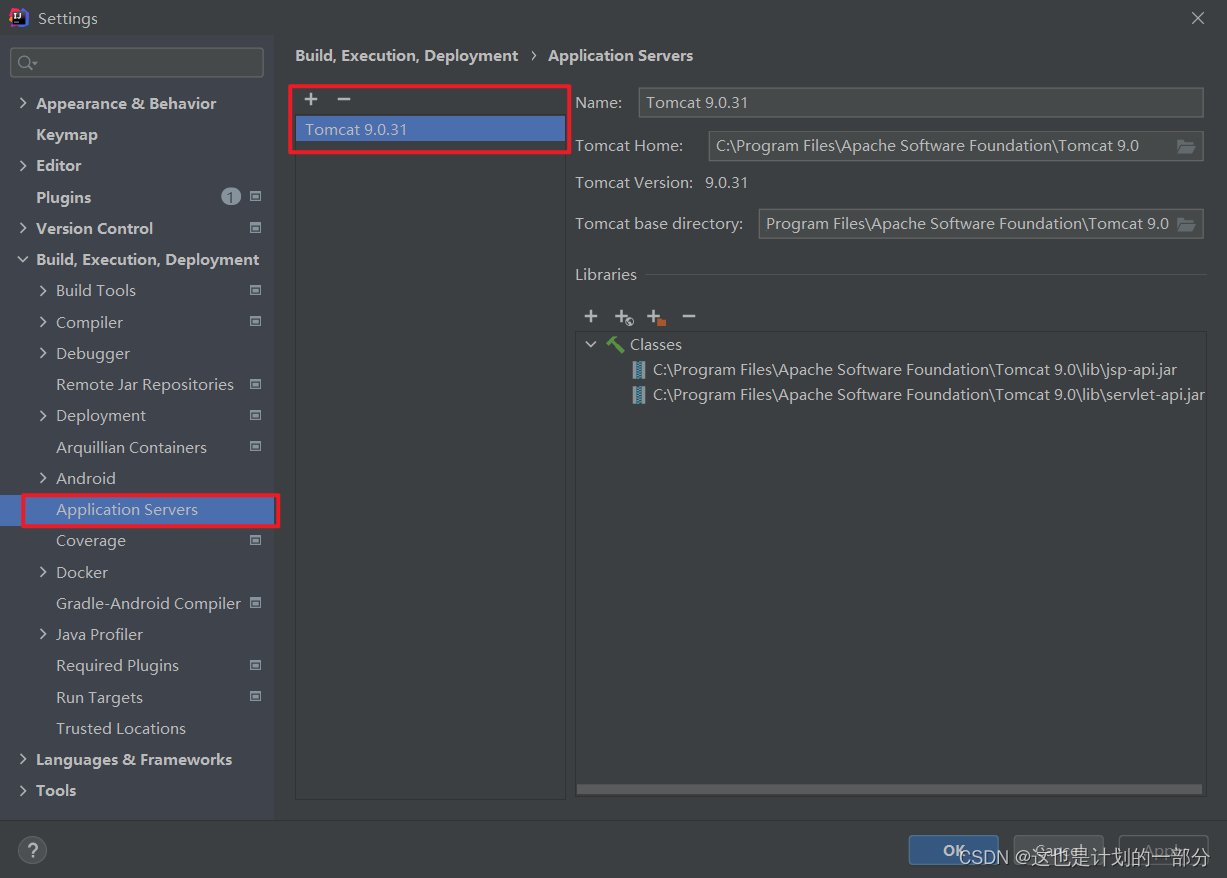Click the Plugins update badge showing 1

pos(231,197)
